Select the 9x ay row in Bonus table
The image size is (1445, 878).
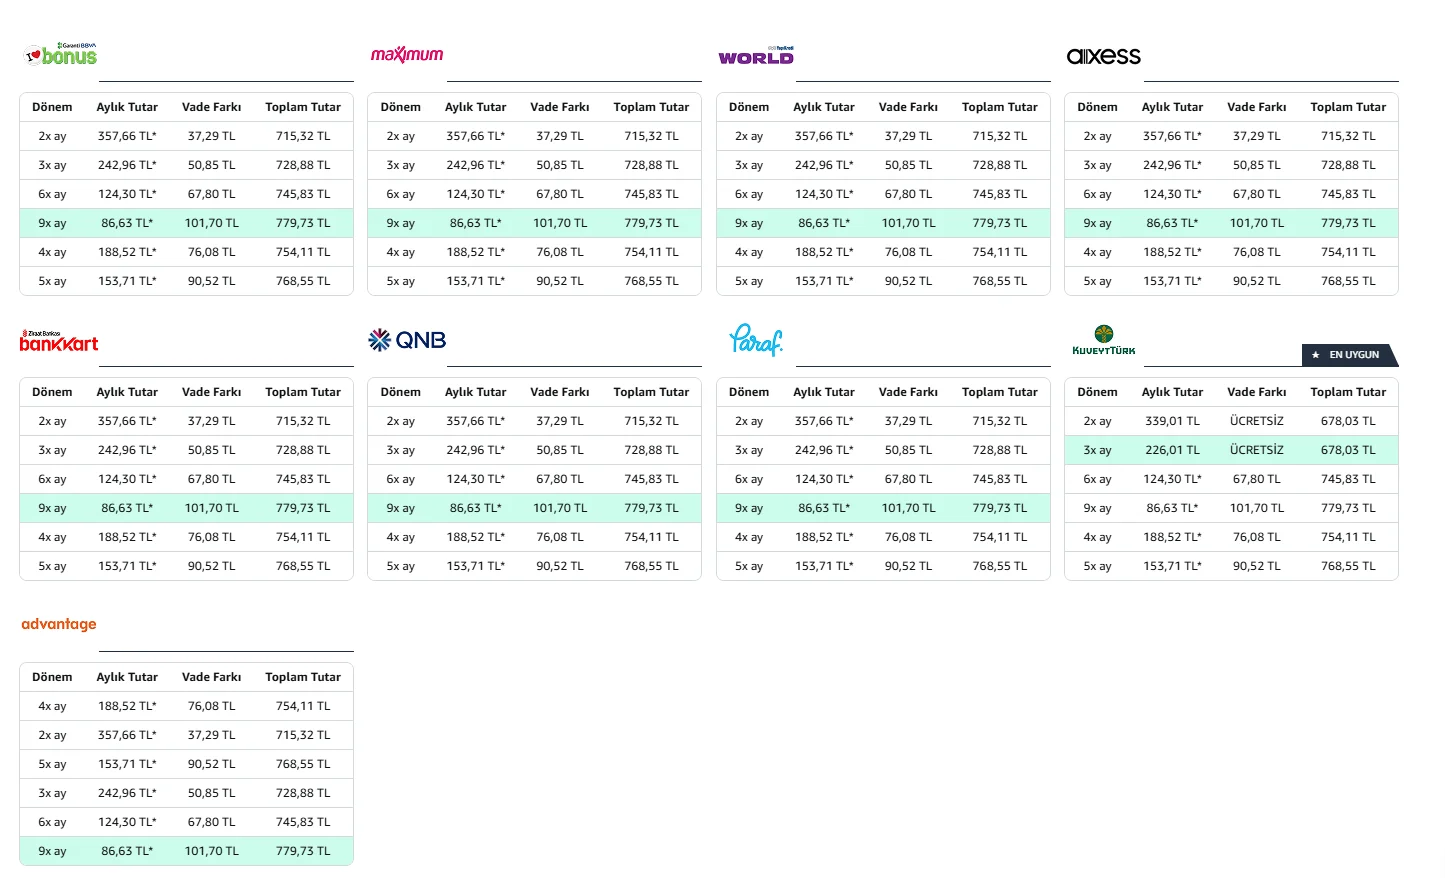(x=186, y=223)
